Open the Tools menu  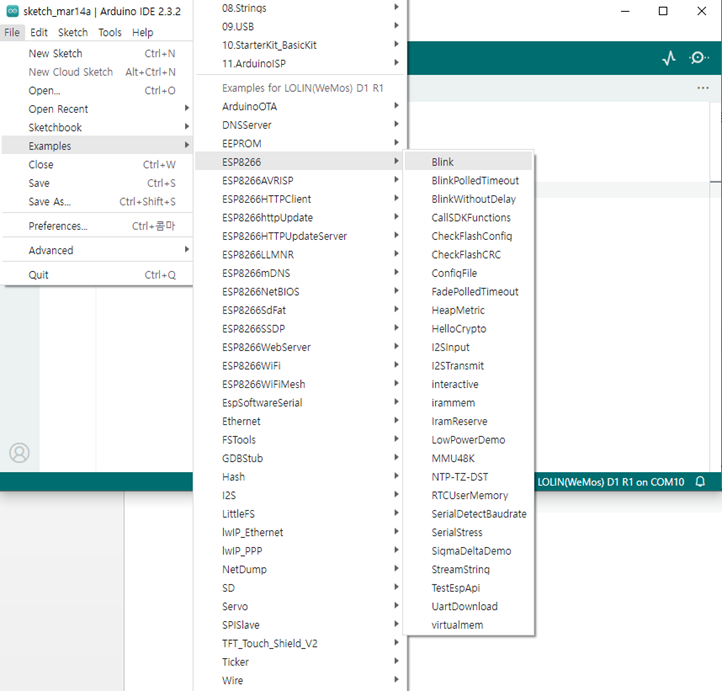(x=110, y=32)
